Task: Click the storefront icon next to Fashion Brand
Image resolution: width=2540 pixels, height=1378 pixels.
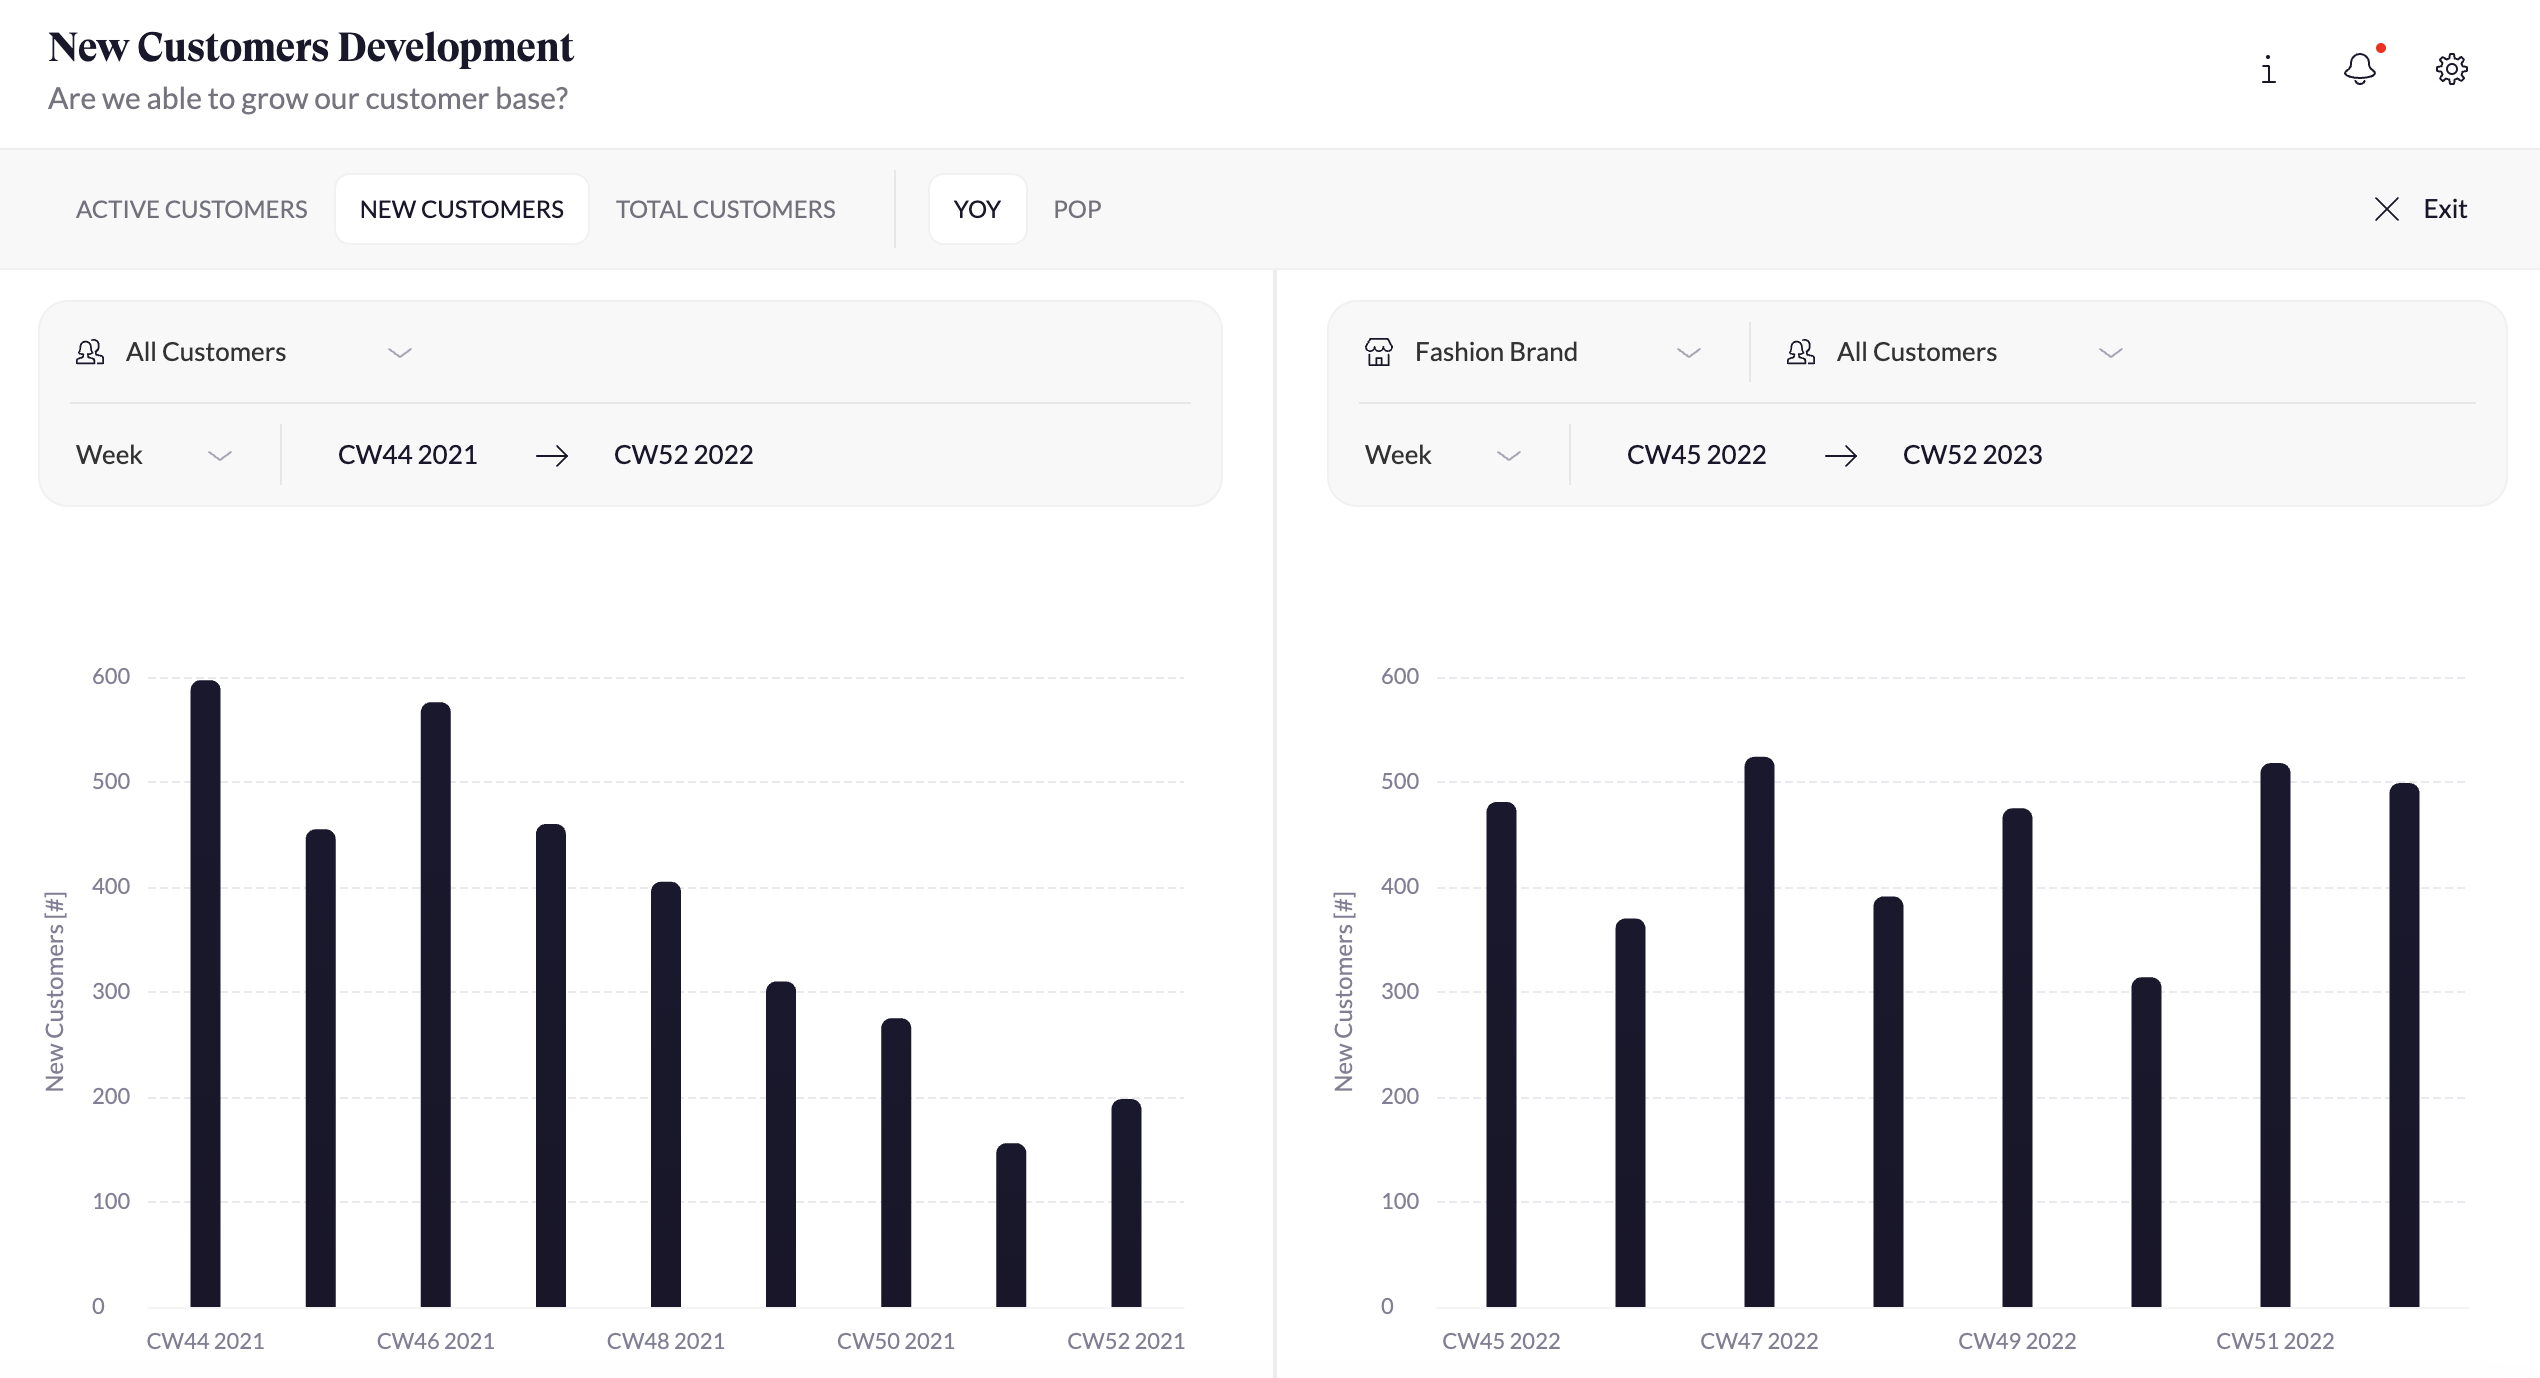Action: [1378, 351]
